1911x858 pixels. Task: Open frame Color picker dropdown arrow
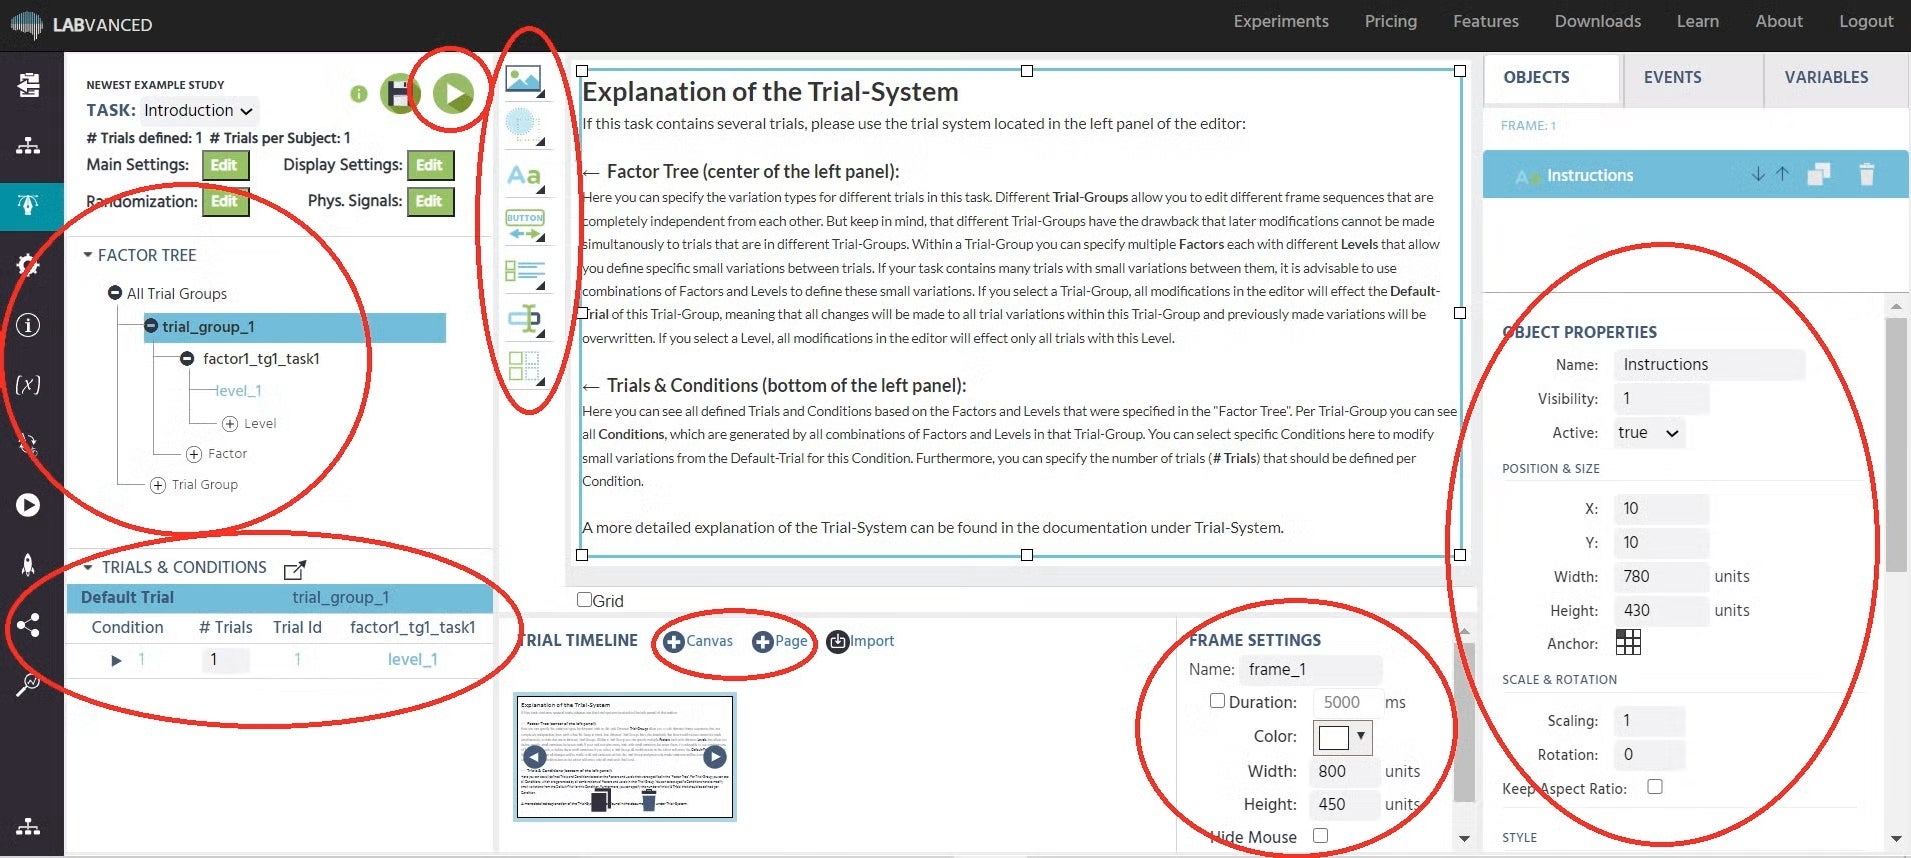[1361, 736]
